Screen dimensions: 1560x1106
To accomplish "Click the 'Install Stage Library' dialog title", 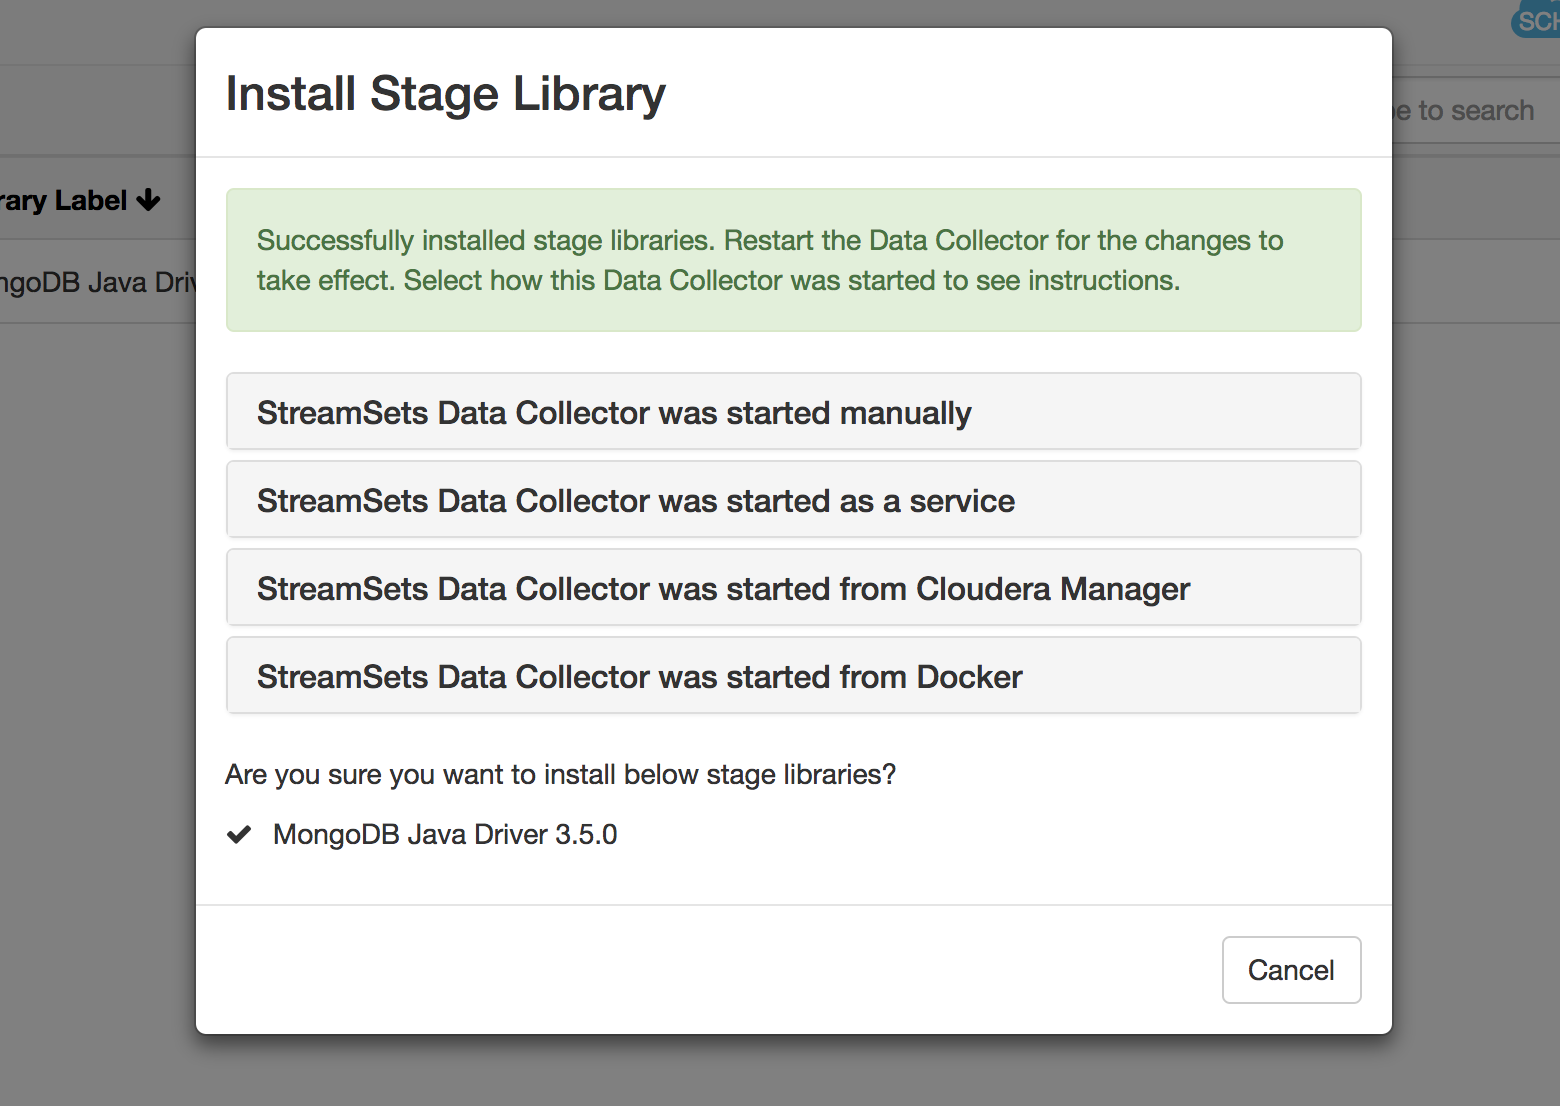I will (x=446, y=94).
